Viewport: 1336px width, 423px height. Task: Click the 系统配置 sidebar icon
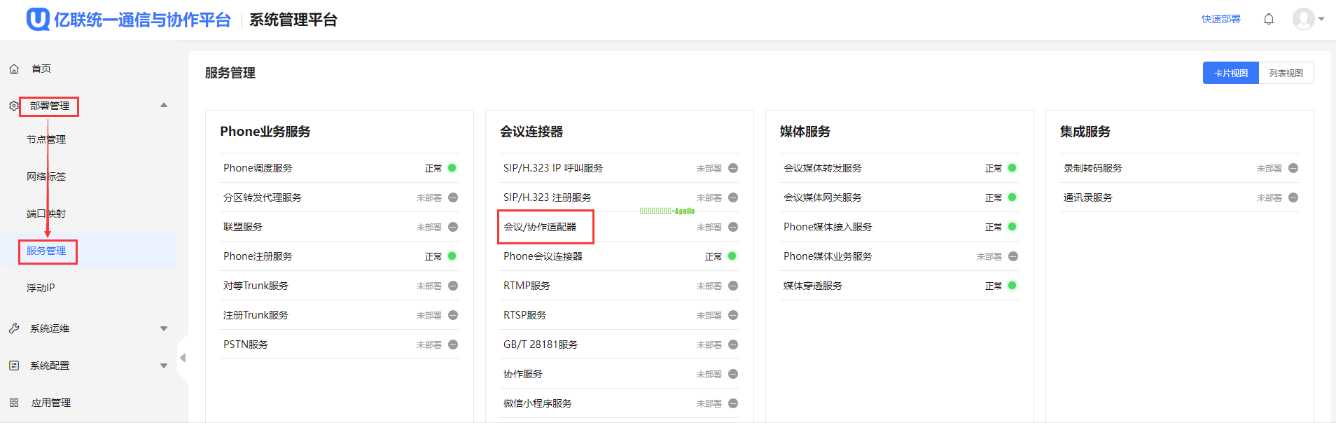14,366
